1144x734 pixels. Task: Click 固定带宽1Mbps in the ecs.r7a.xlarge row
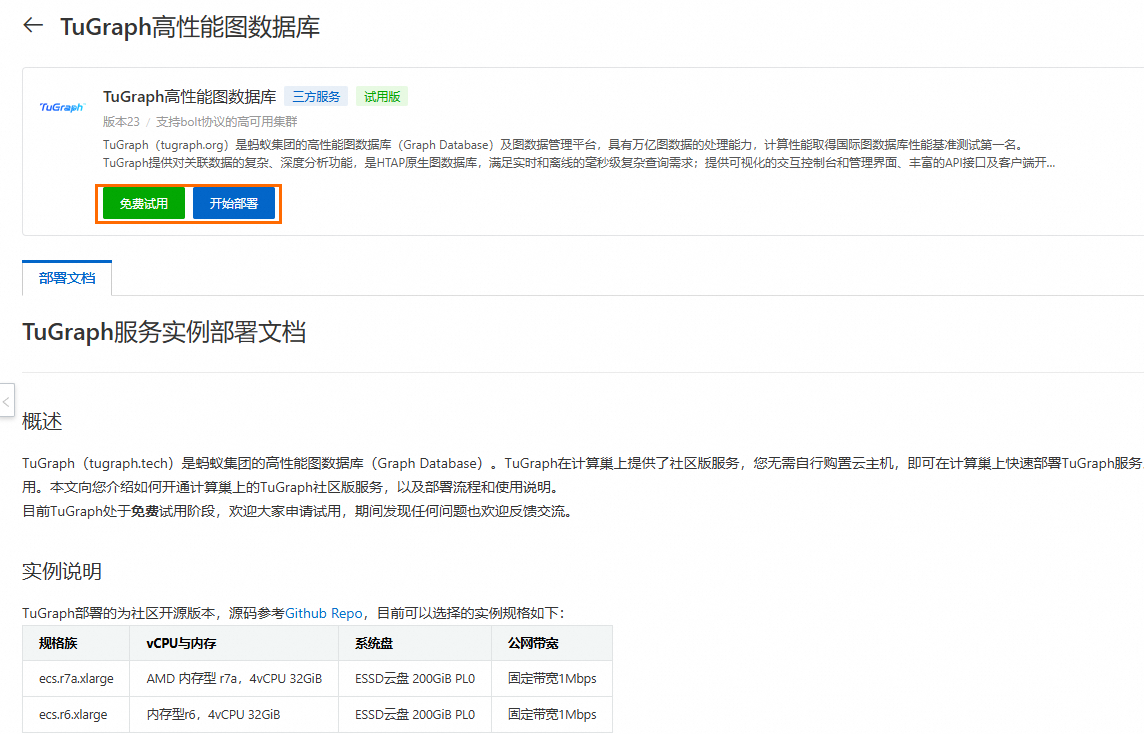(x=552, y=679)
